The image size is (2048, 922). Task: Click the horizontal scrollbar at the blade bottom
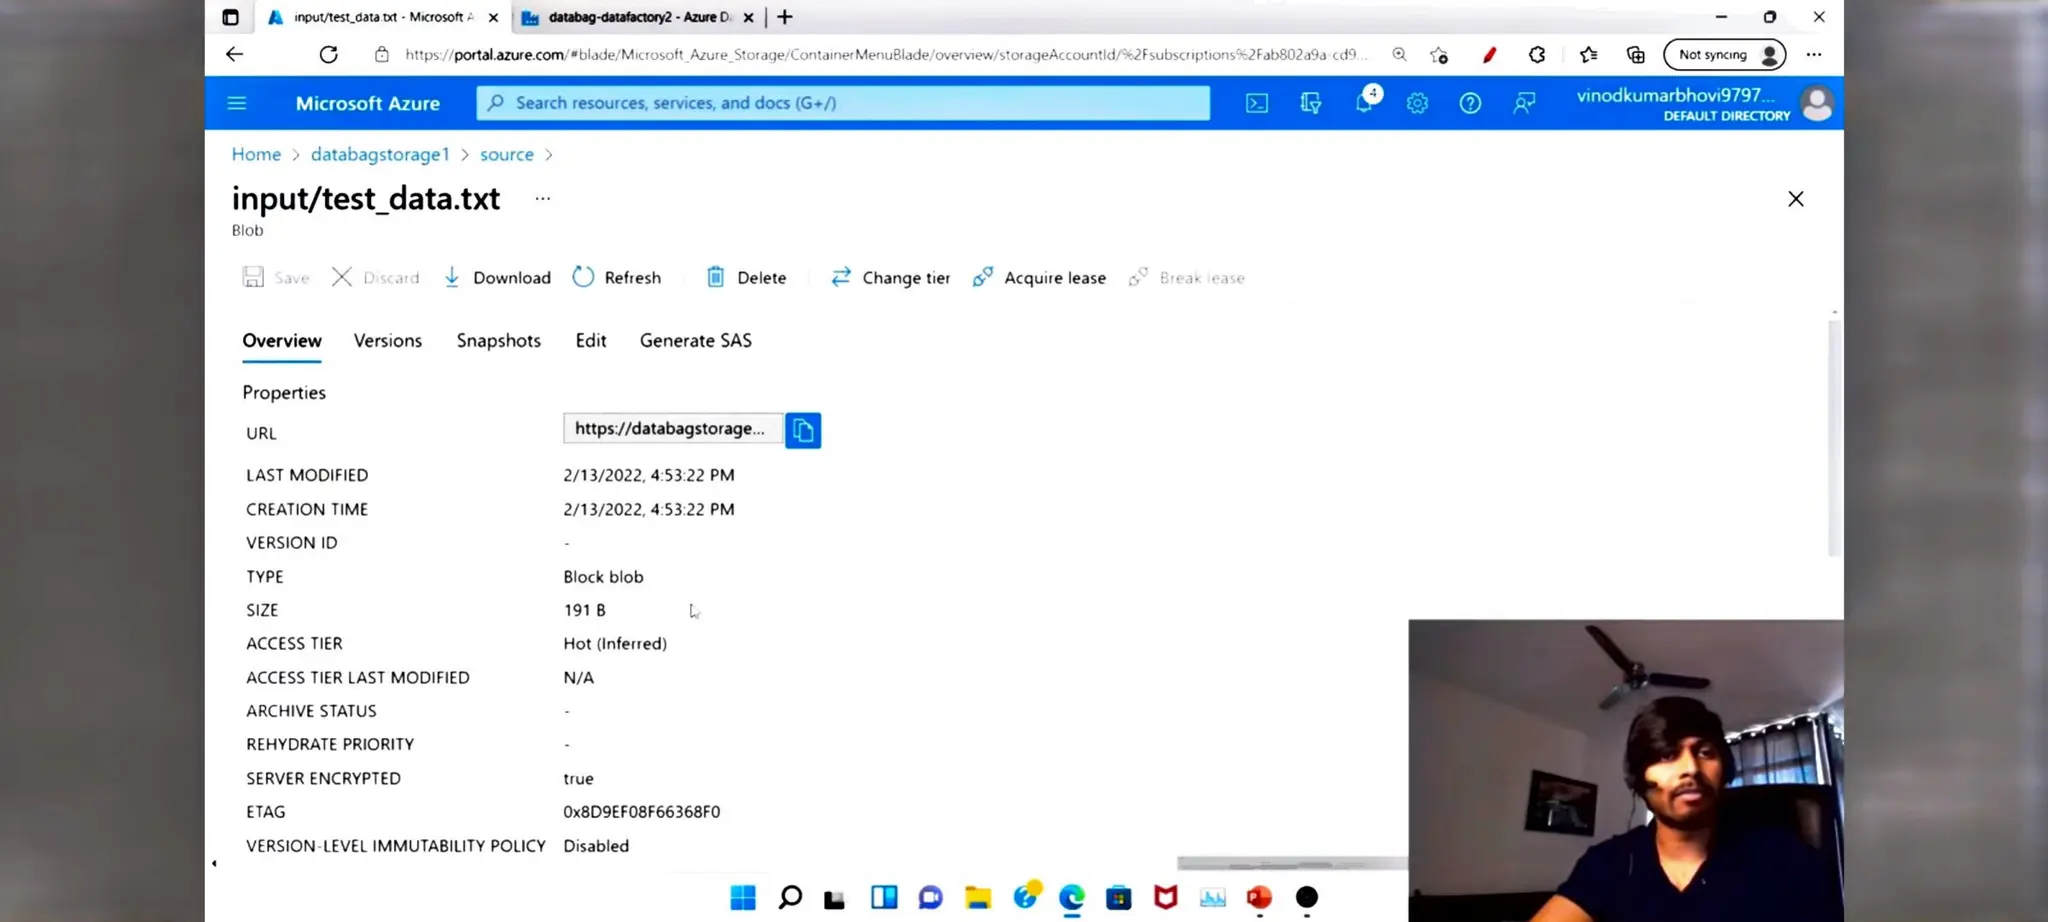[1292, 863]
